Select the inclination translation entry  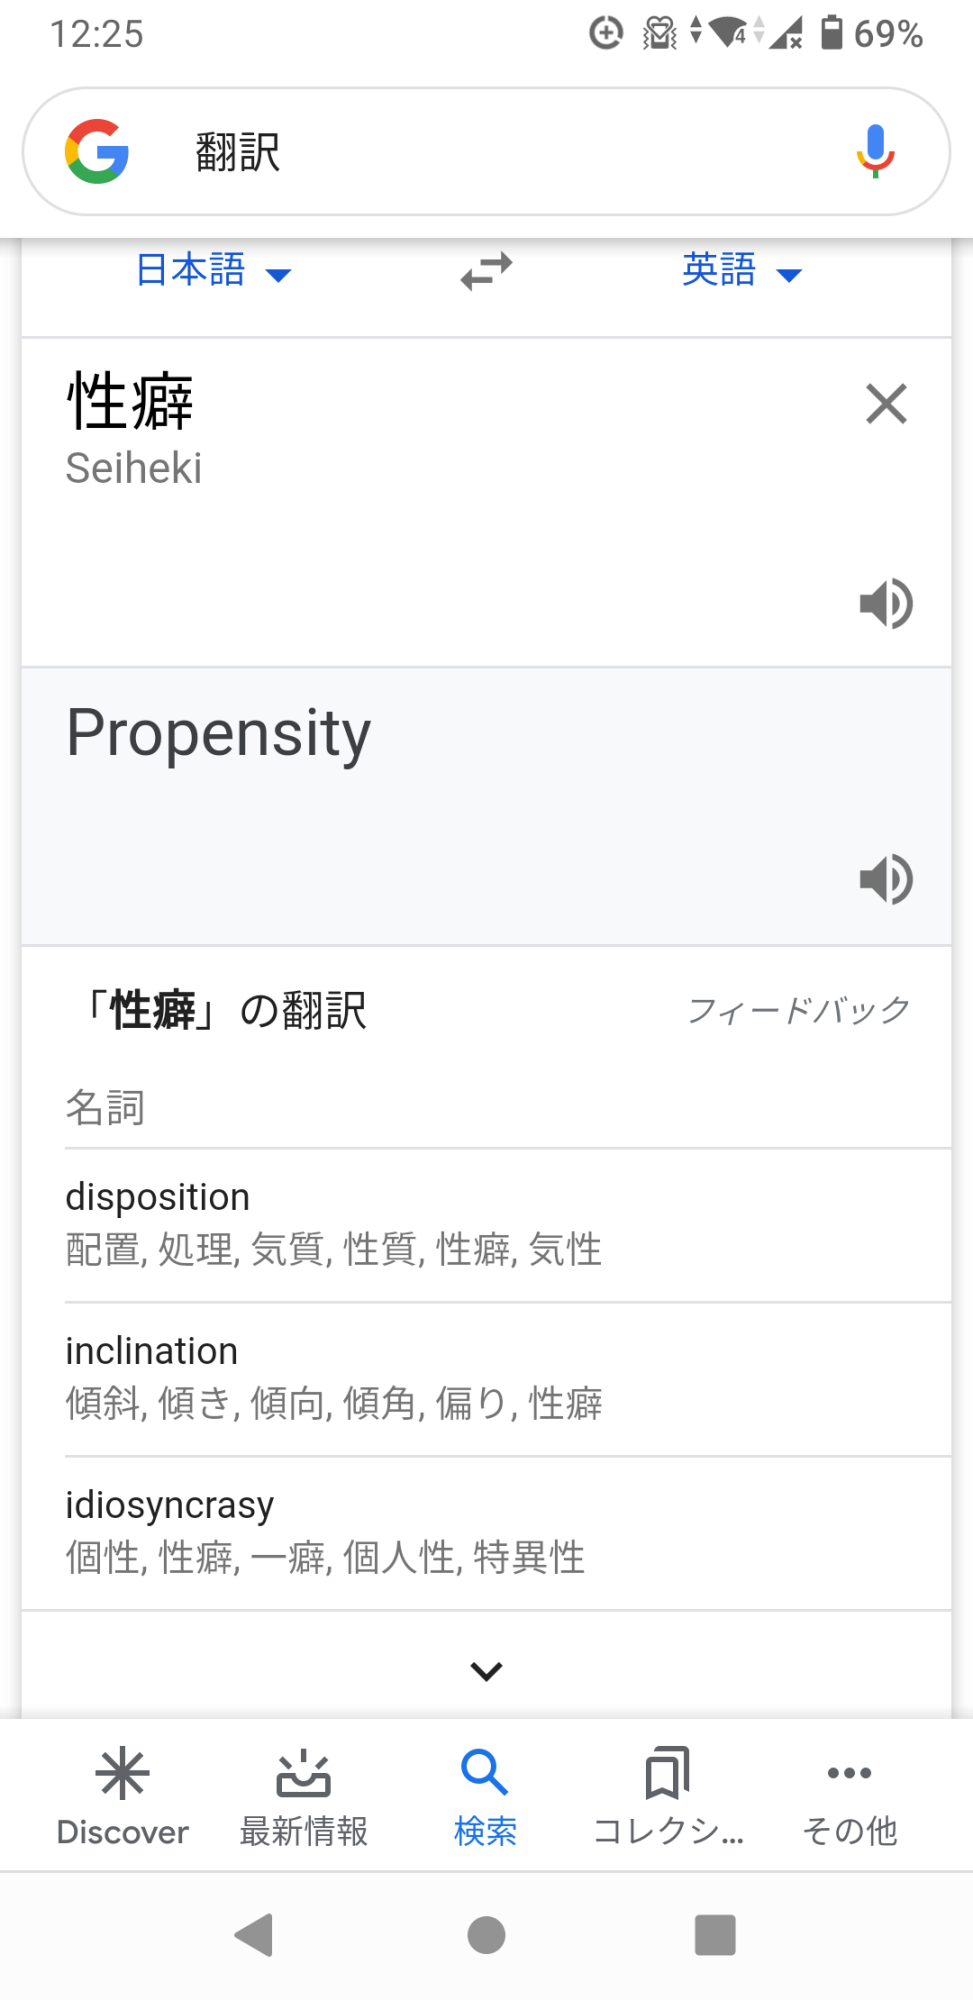point(486,1377)
